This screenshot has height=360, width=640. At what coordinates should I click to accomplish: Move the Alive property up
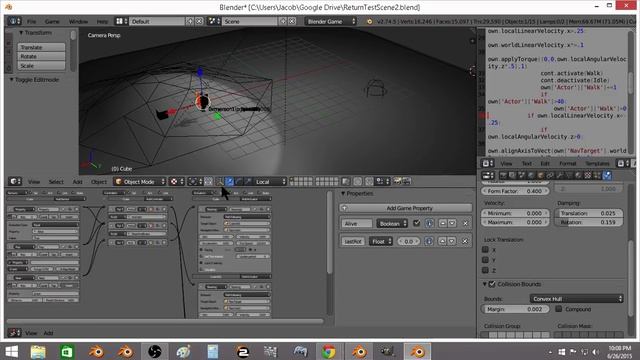click(443, 224)
